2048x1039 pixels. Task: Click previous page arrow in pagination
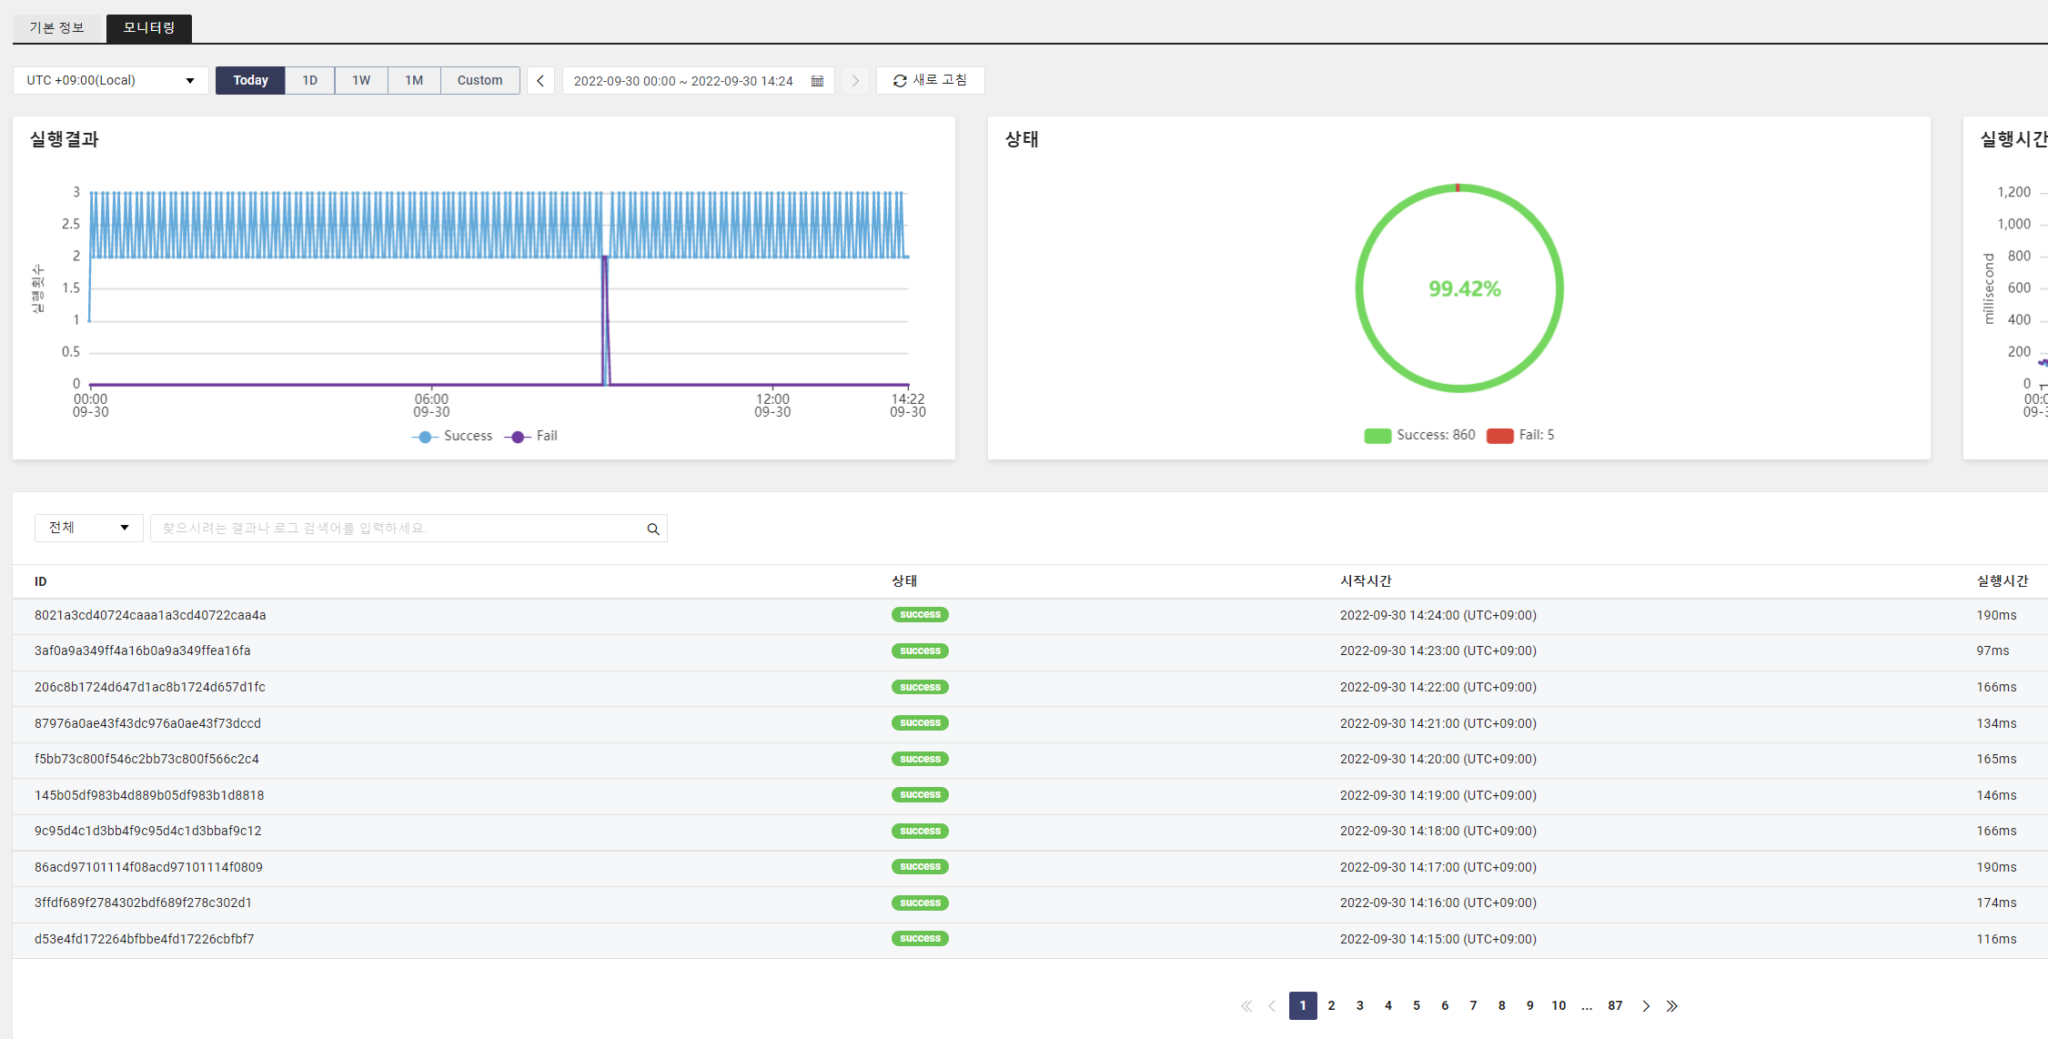pyautogui.click(x=1272, y=1006)
